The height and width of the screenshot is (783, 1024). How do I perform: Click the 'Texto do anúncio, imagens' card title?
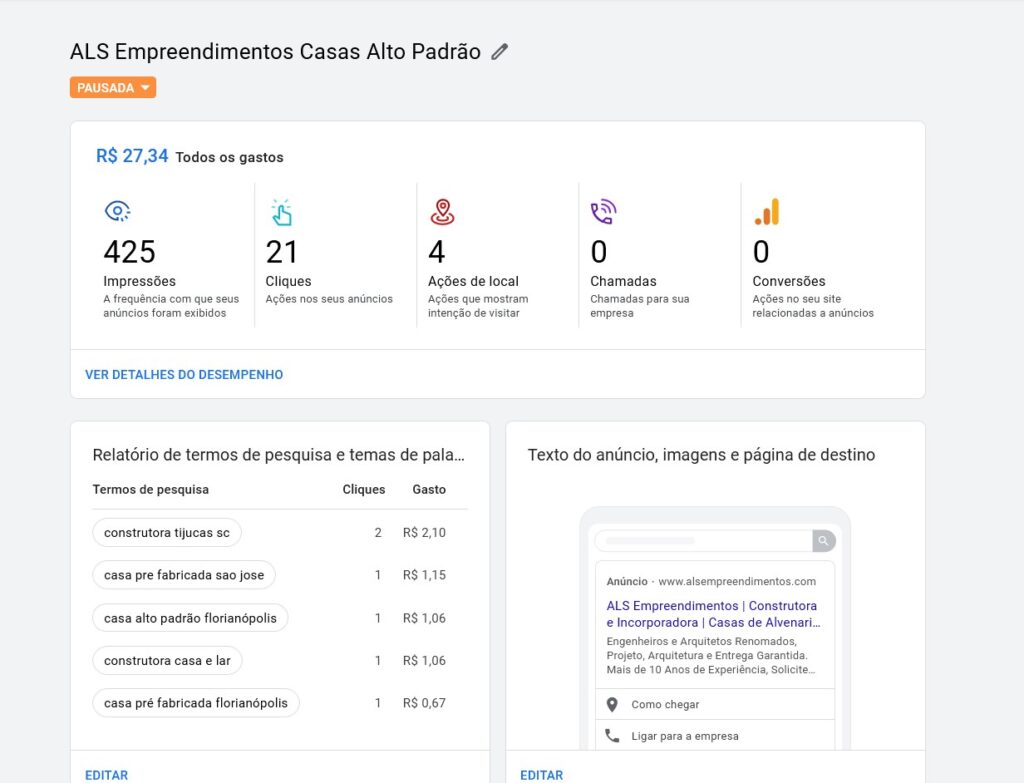[701, 455]
